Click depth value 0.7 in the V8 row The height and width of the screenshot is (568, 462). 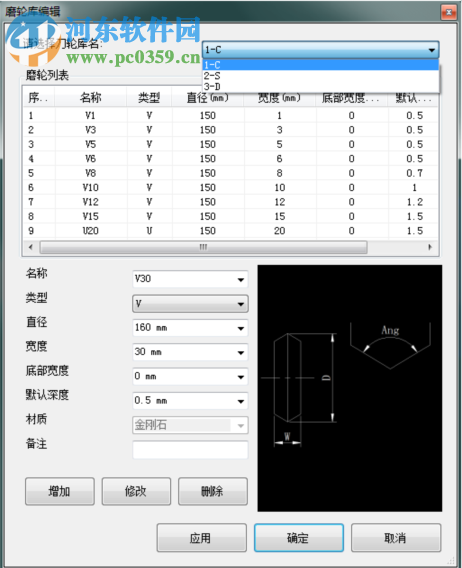(x=414, y=173)
